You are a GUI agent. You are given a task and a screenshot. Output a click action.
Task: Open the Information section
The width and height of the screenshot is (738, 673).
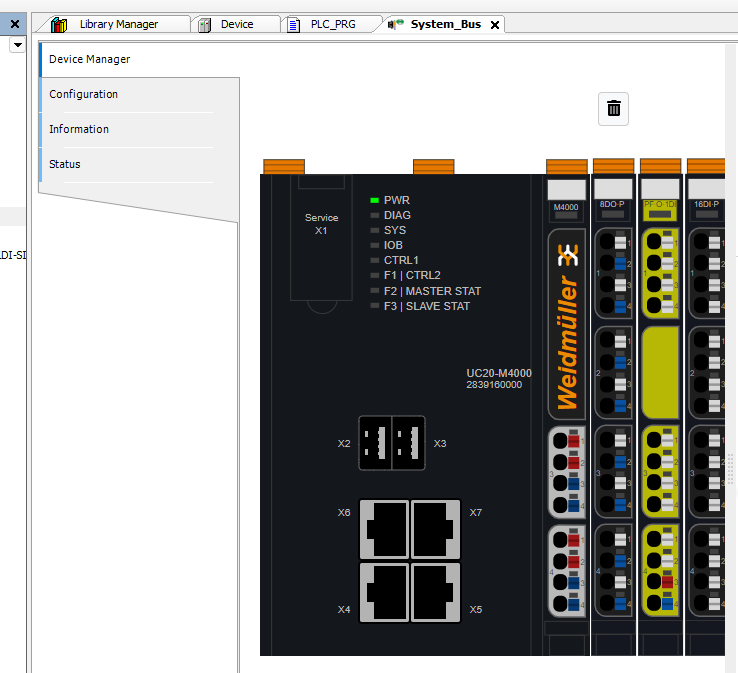pos(139,129)
